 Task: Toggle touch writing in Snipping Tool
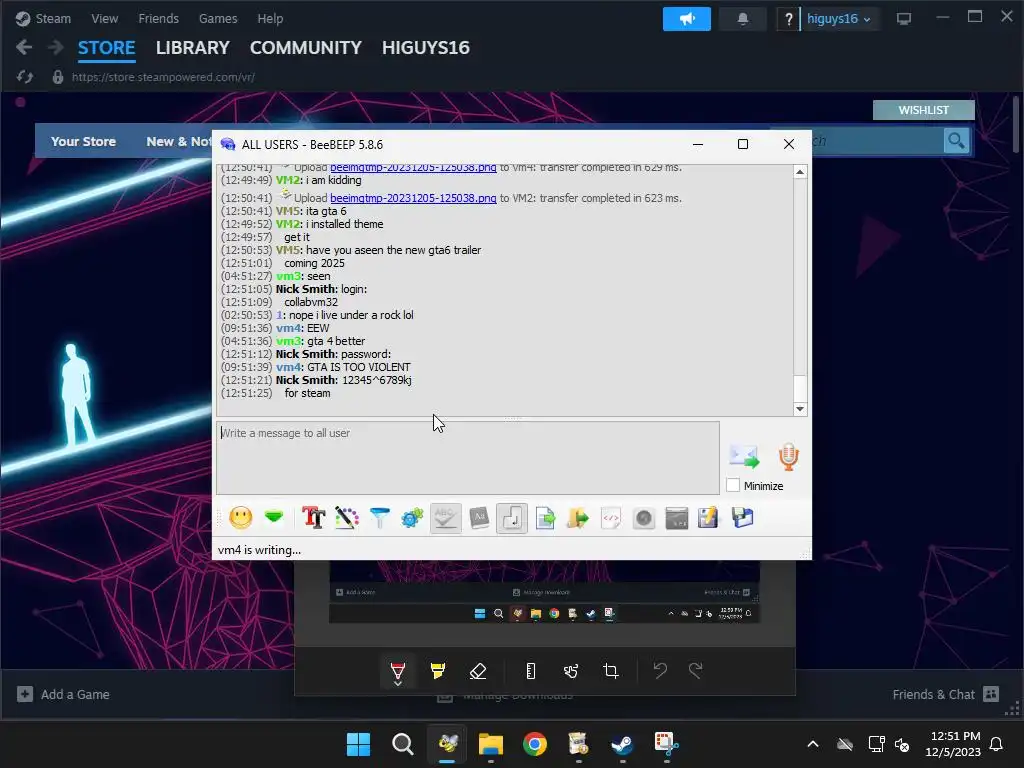571,671
